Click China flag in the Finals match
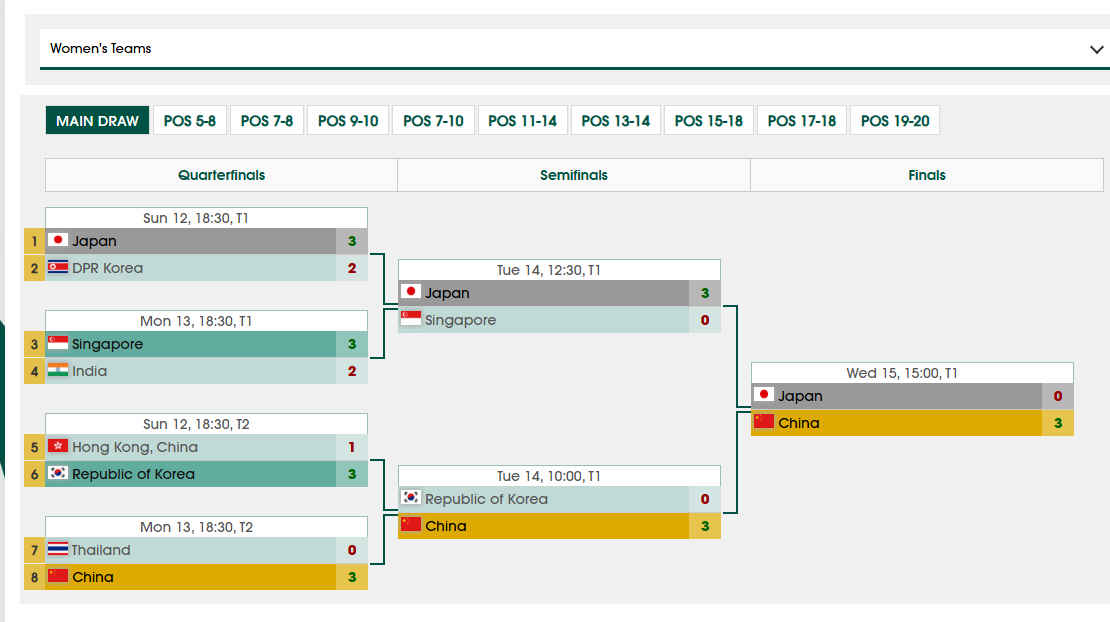Viewport: 1110px width, 622px height. (764, 422)
